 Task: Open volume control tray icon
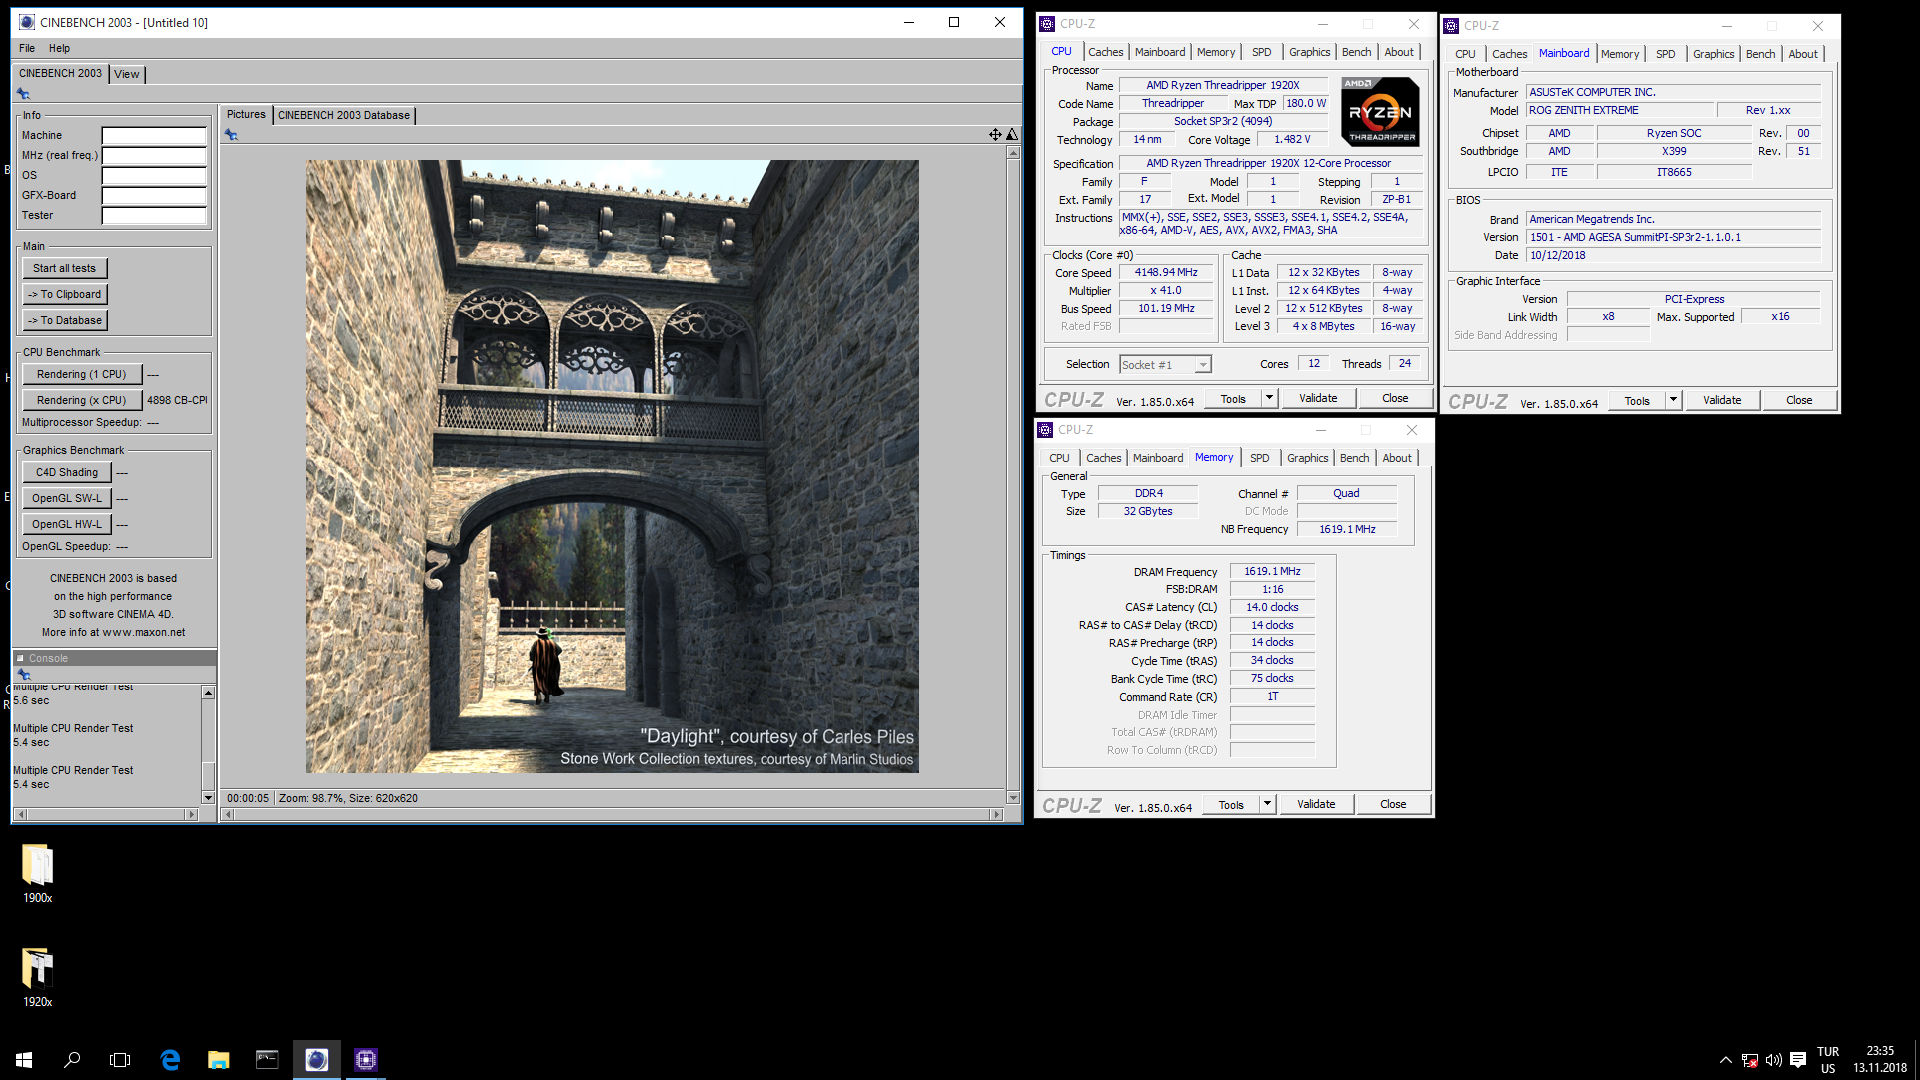point(1773,1060)
